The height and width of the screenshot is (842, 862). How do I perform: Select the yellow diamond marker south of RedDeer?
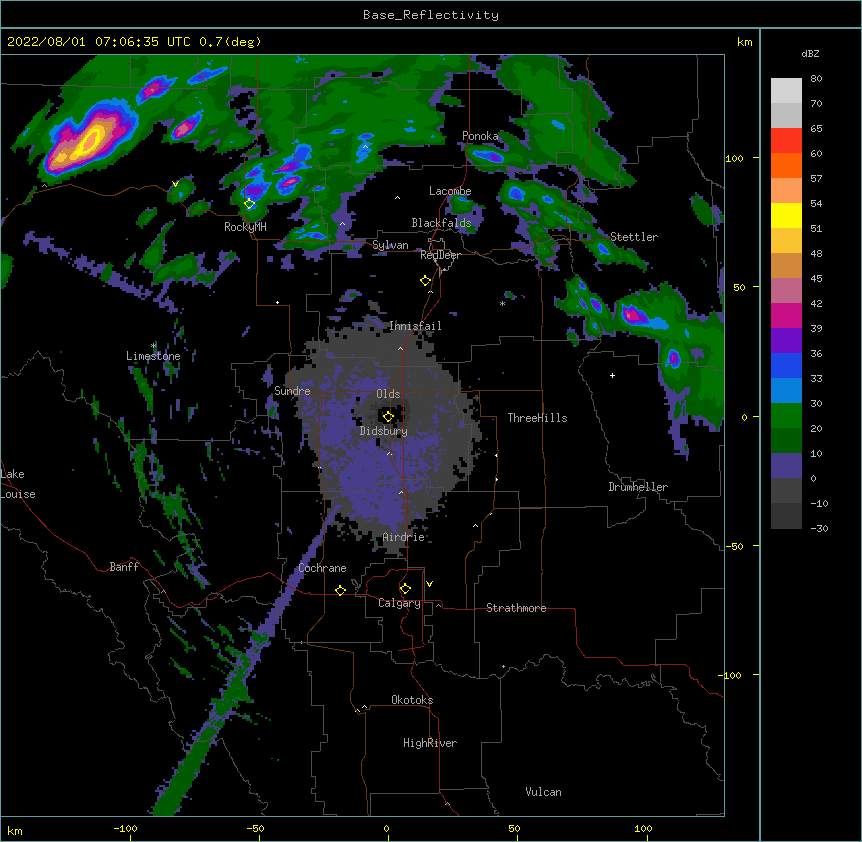pos(425,281)
